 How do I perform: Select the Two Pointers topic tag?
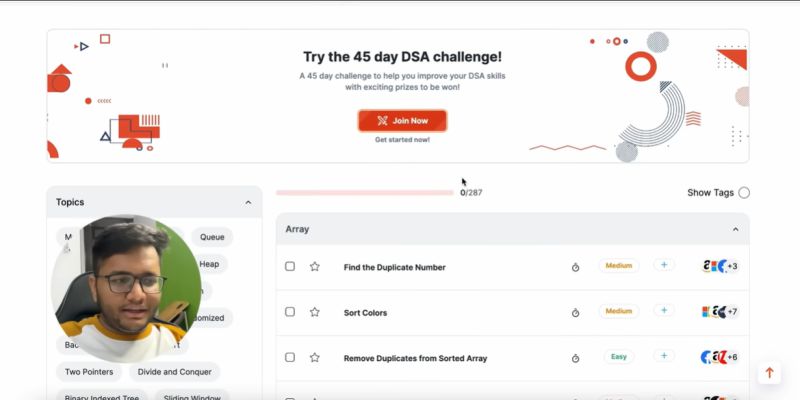(89, 372)
